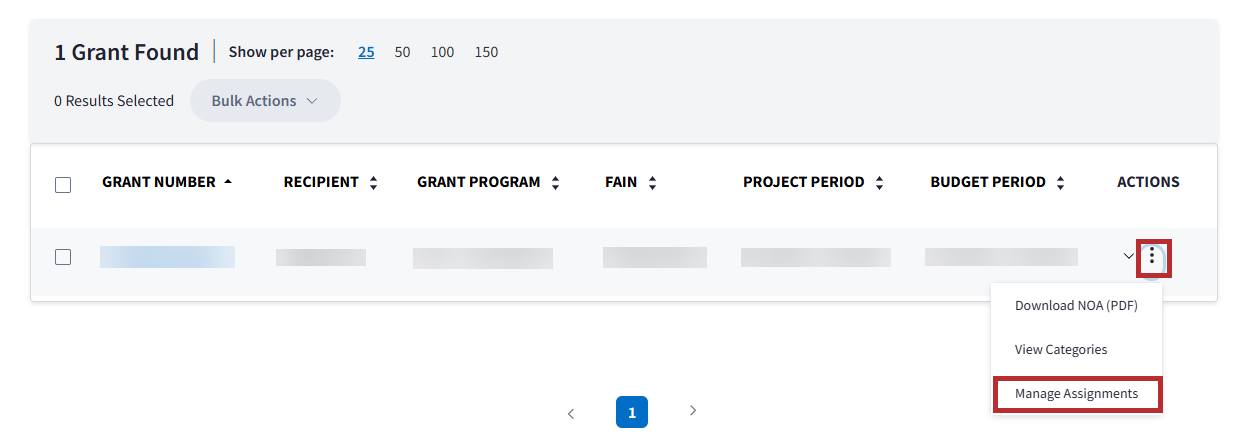The height and width of the screenshot is (436, 1246).
Task: Show 50 results per page
Action: click(402, 52)
